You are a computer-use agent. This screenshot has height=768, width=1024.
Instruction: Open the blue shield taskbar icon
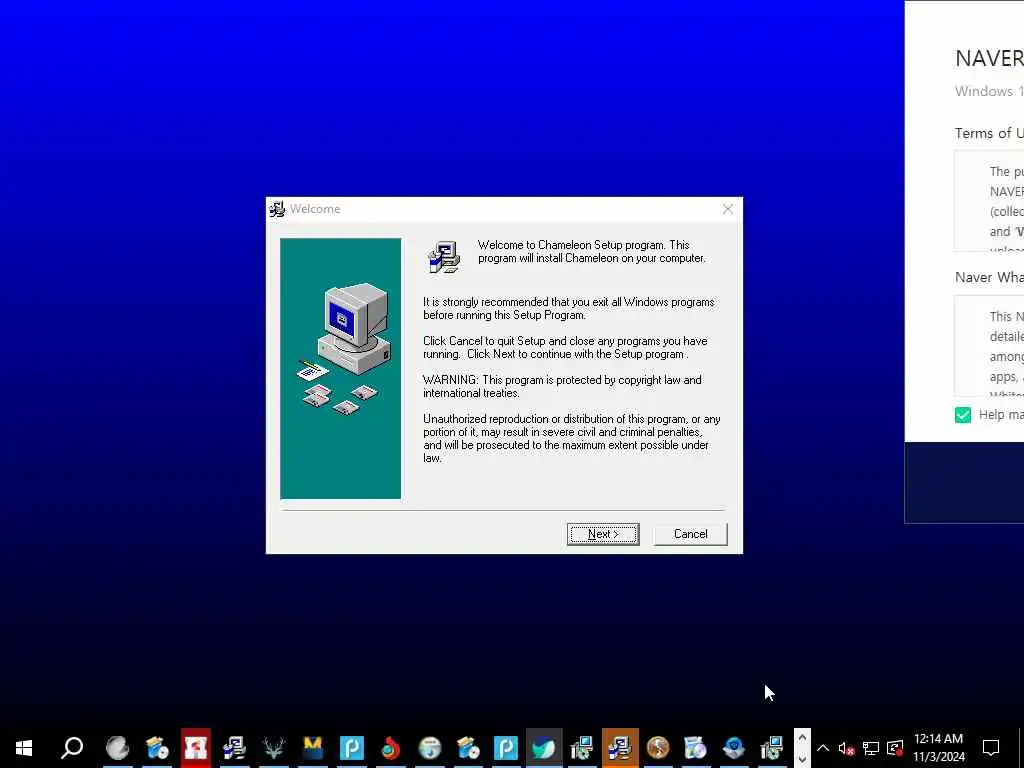(734, 748)
